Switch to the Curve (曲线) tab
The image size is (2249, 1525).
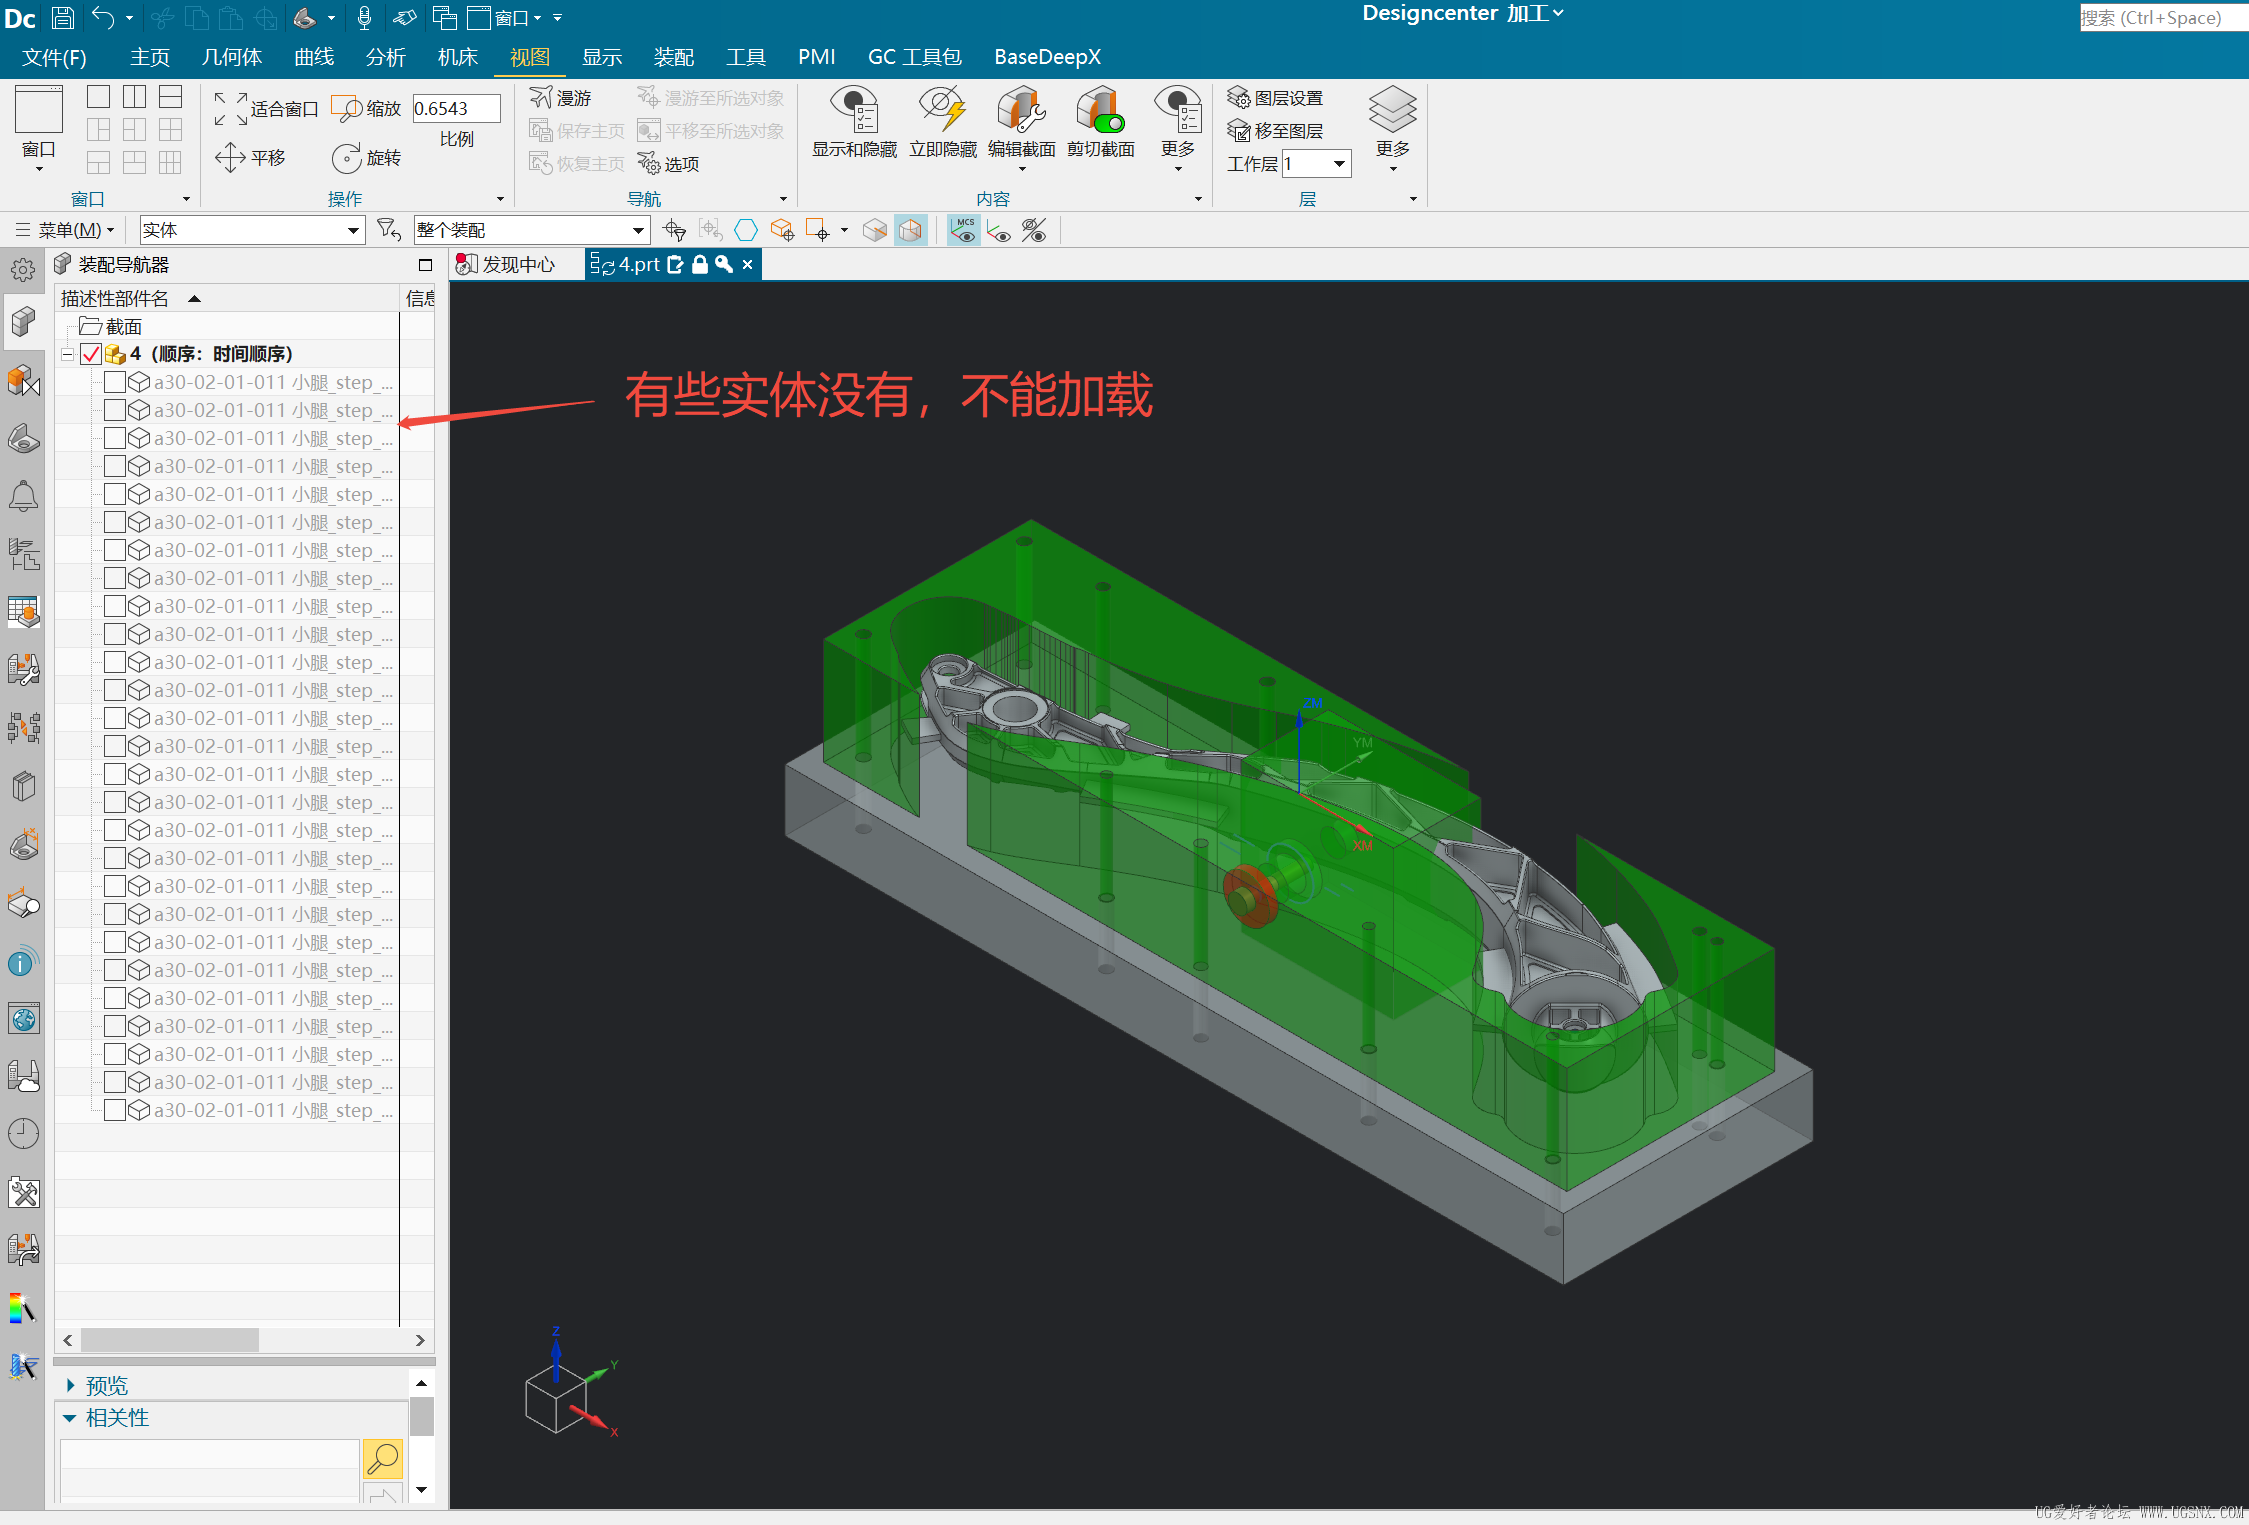click(314, 57)
